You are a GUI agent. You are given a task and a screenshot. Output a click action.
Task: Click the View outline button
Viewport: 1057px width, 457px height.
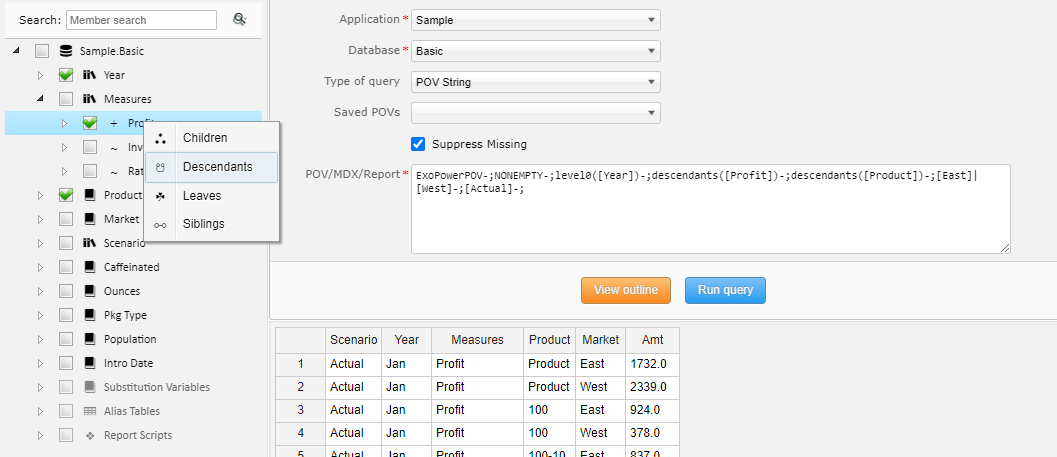click(626, 291)
